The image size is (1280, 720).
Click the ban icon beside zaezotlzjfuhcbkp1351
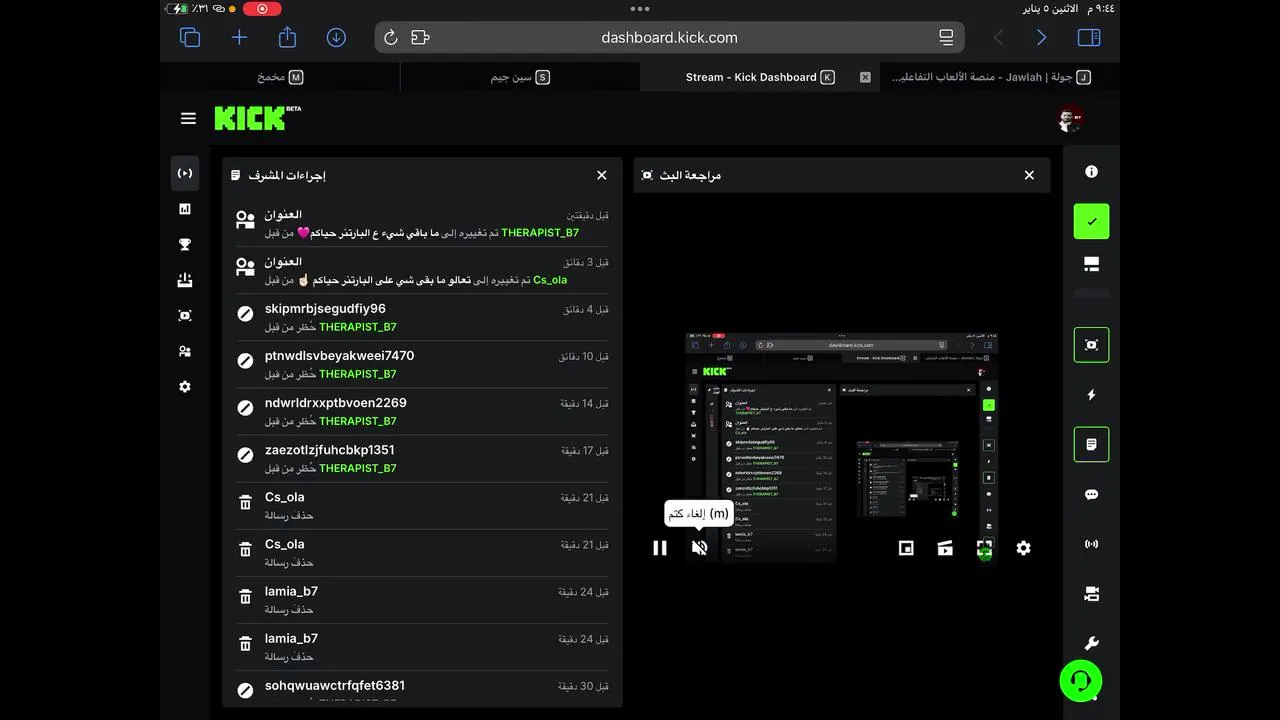coord(245,455)
